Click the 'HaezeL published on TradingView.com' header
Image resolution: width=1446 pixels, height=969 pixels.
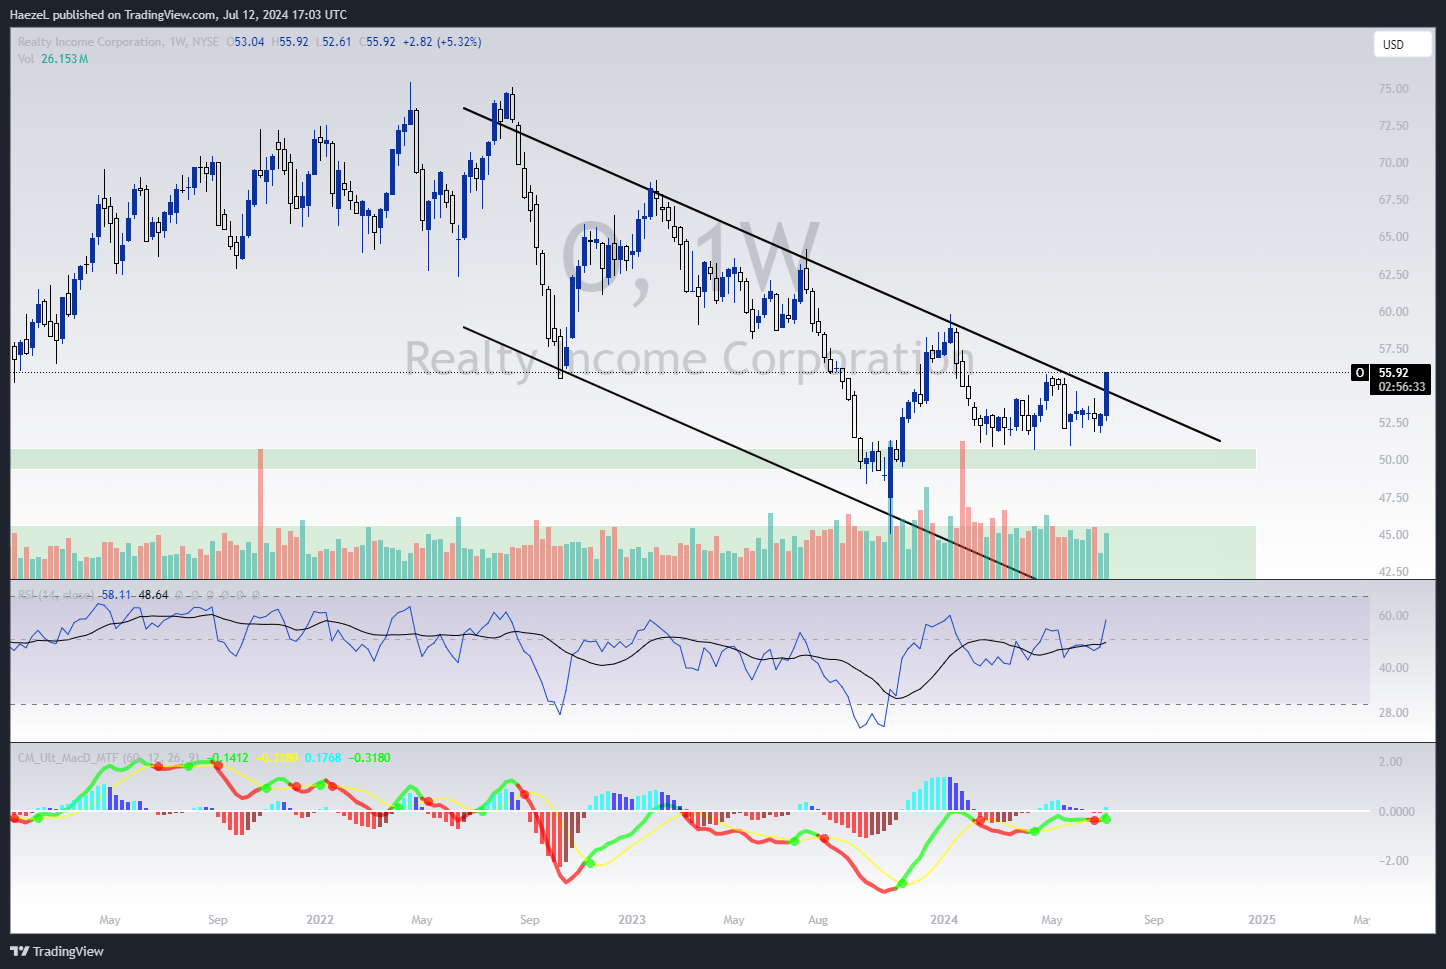(x=178, y=14)
